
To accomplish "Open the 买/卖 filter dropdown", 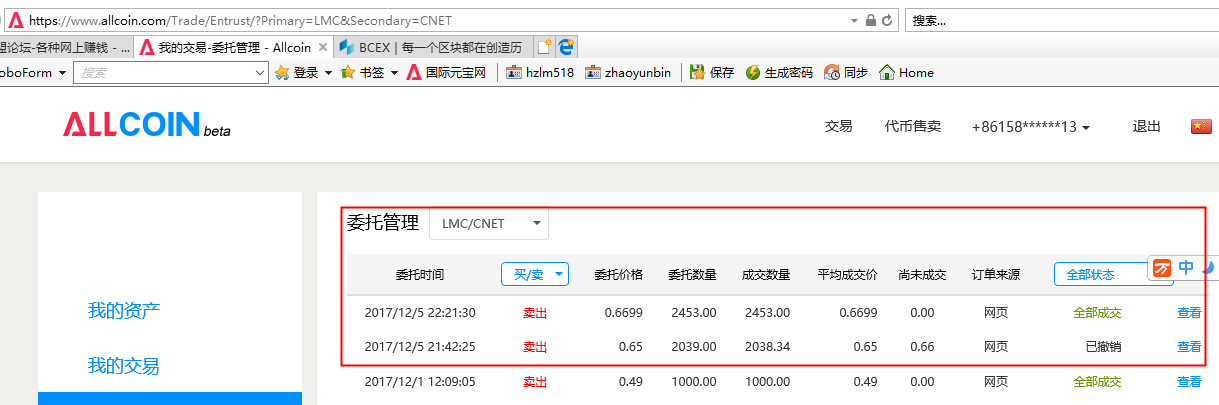I will (535, 274).
